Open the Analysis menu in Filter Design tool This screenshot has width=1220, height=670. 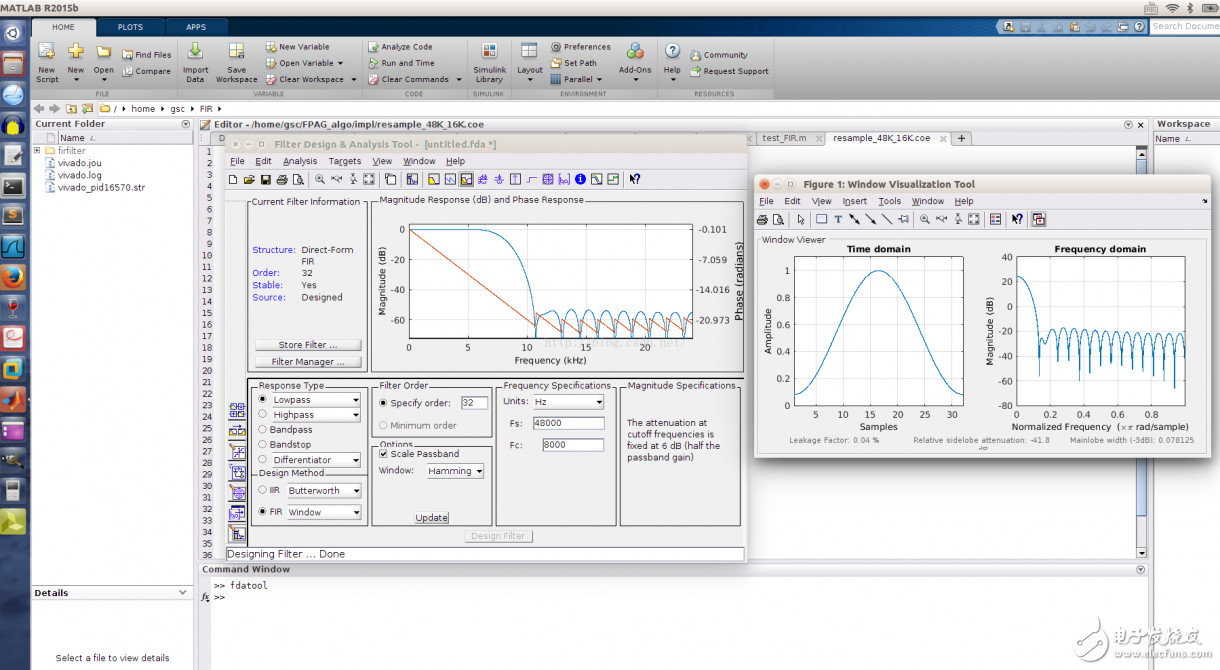[299, 161]
